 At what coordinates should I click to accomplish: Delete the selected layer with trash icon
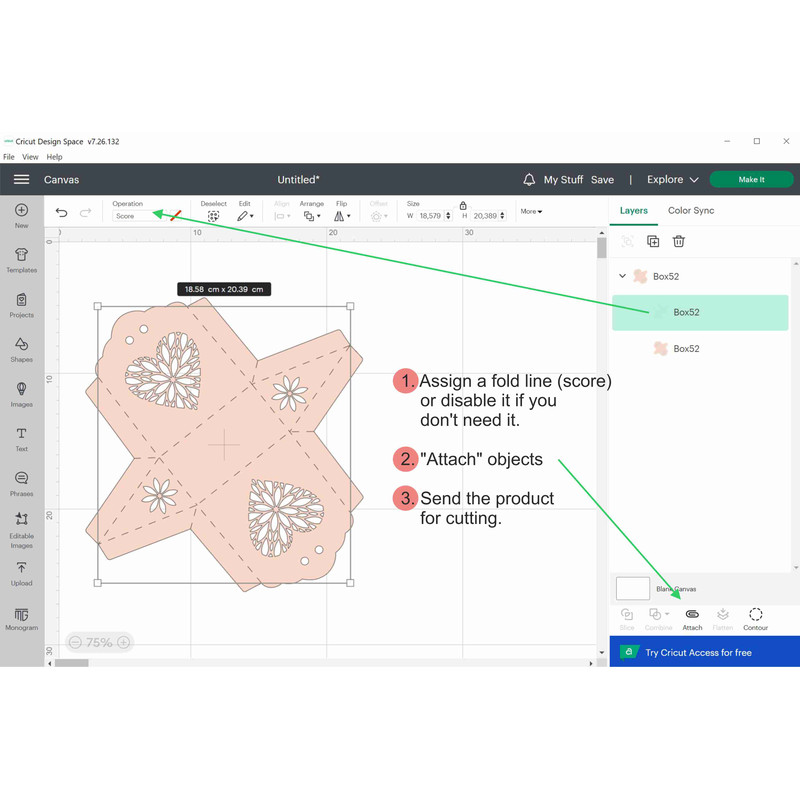[x=679, y=241]
